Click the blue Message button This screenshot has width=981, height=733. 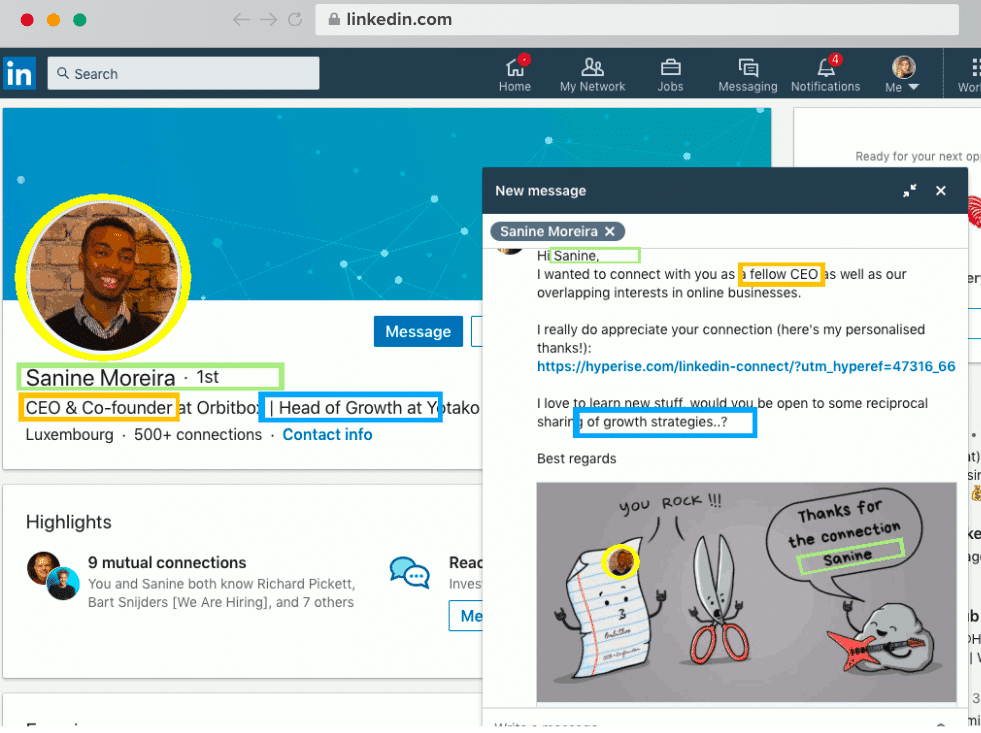click(418, 332)
